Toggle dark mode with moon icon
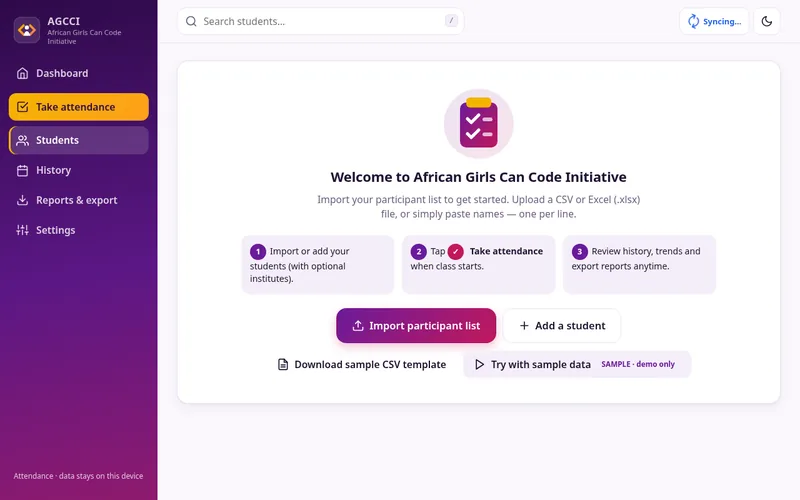800x500 pixels. (x=767, y=21)
